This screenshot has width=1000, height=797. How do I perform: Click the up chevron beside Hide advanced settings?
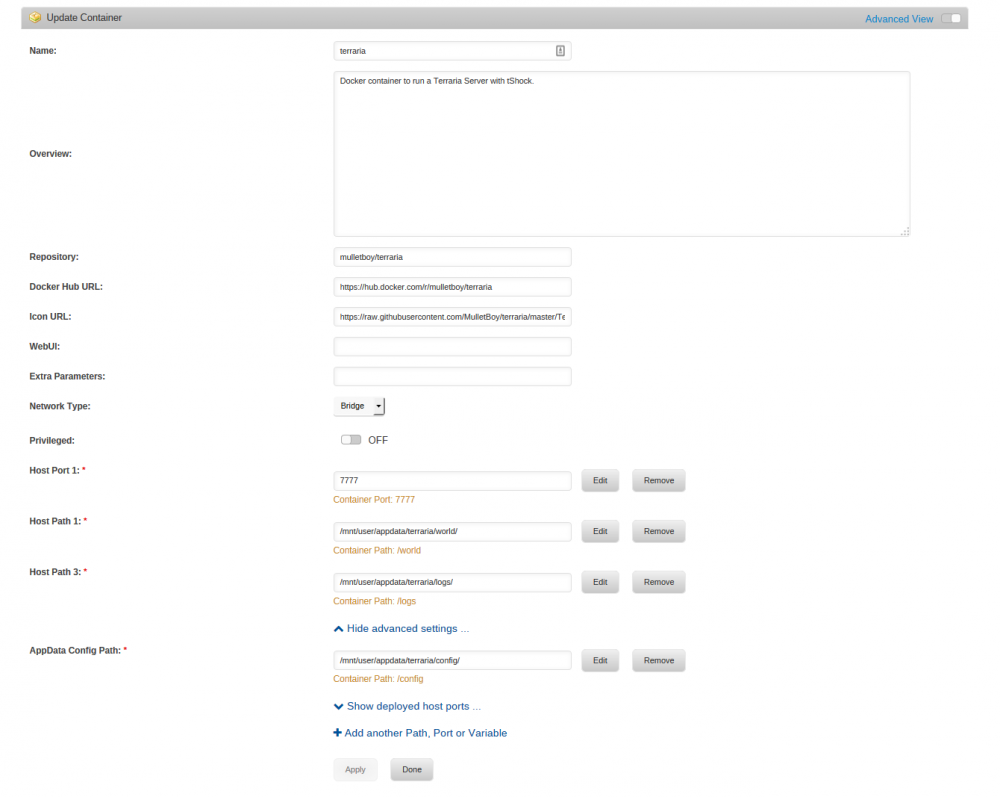pos(338,629)
